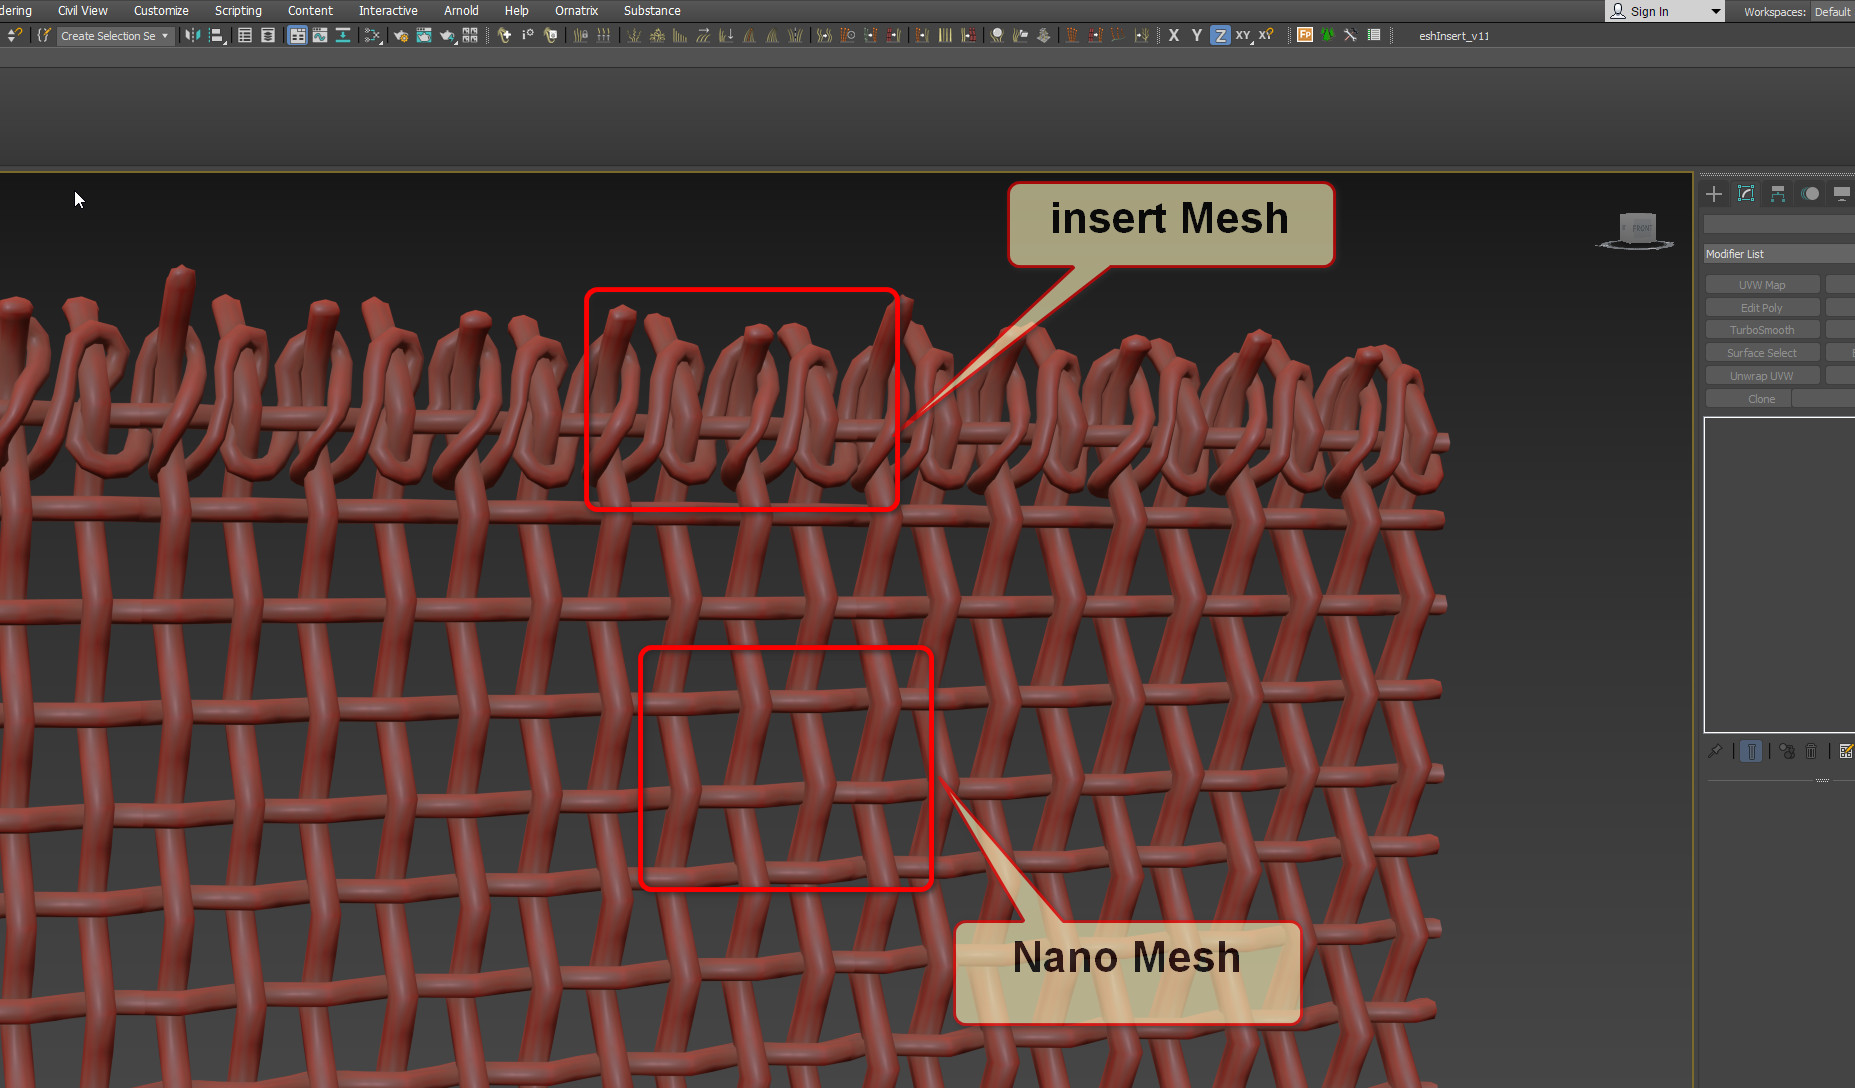Open the Rendered Frame Window icon
This screenshot has height=1088, width=1855.
pyautogui.click(x=424, y=36)
